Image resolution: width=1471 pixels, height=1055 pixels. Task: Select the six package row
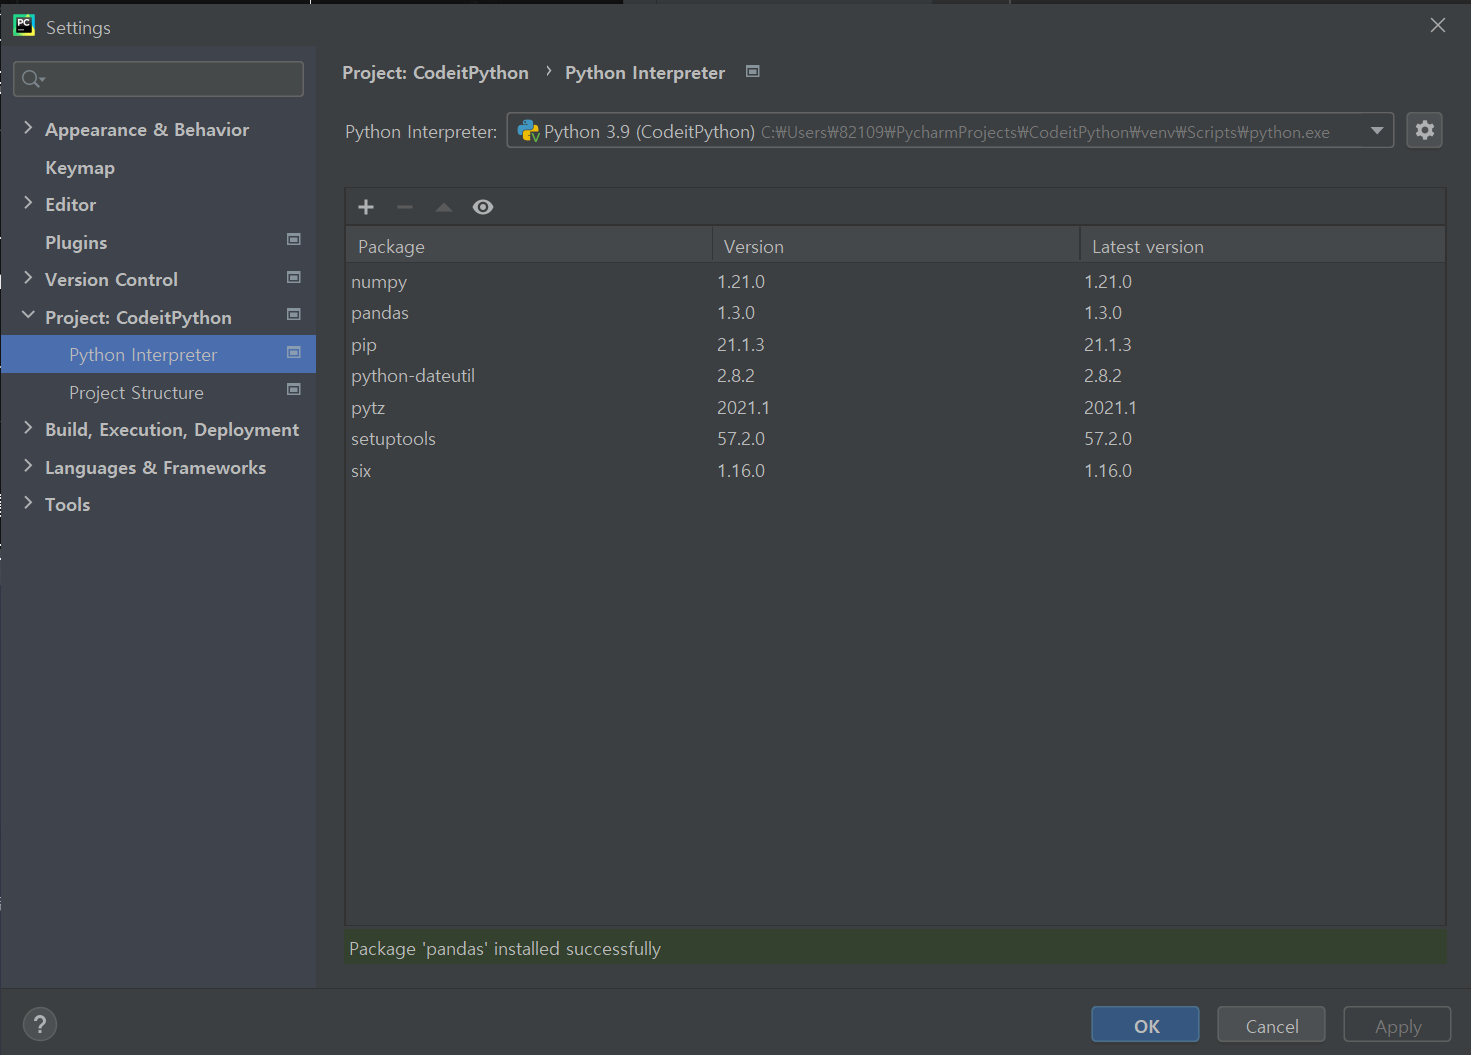(x=895, y=471)
